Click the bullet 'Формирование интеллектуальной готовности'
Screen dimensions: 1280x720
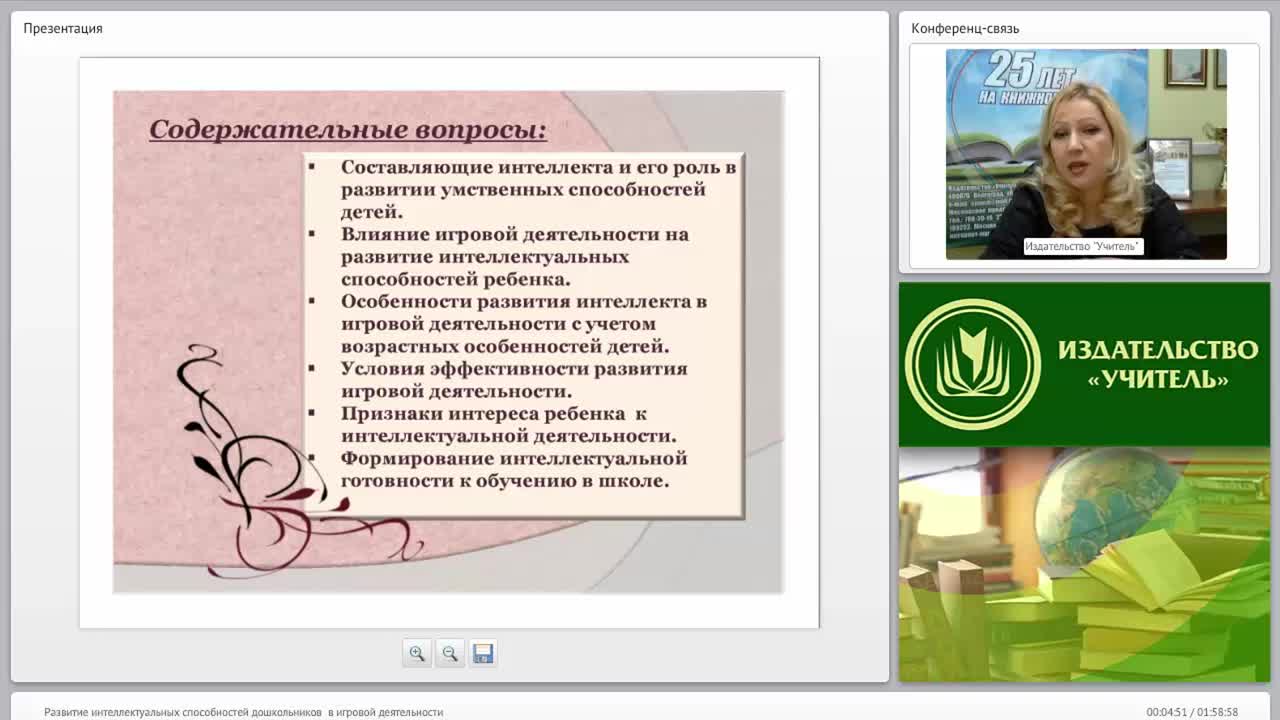point(514,469)
